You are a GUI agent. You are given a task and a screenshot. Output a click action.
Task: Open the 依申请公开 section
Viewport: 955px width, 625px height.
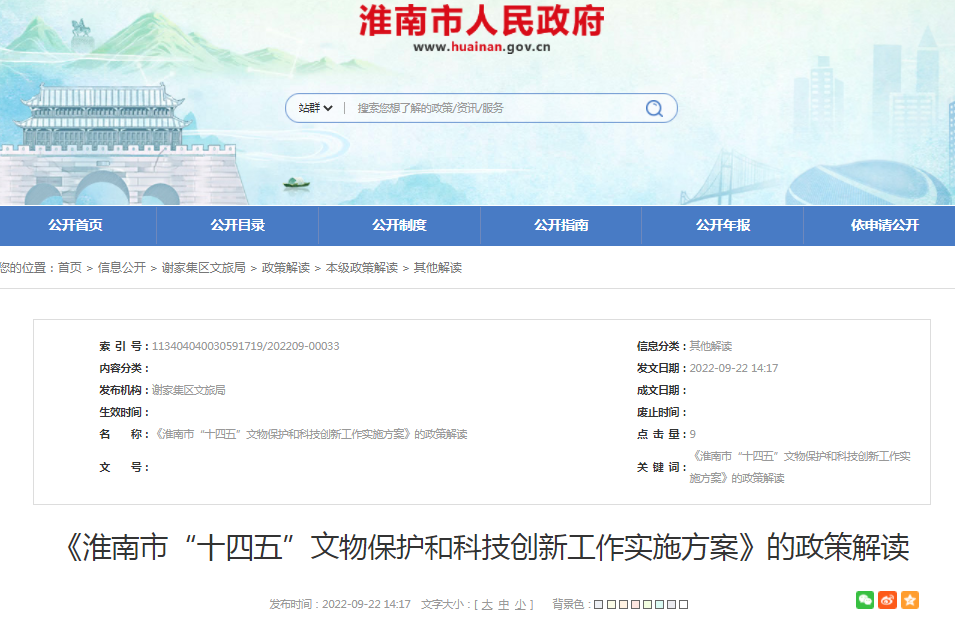885,226
